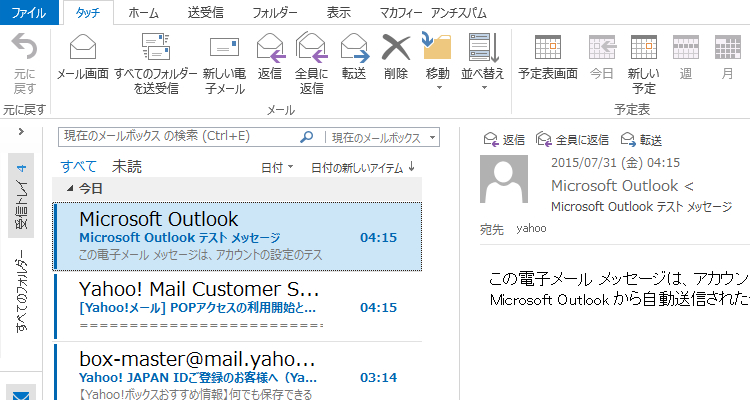Select Inbox (受信トレイ) in side pane
The width and height of the screenshot is (750, 400).
coord(21,195)
